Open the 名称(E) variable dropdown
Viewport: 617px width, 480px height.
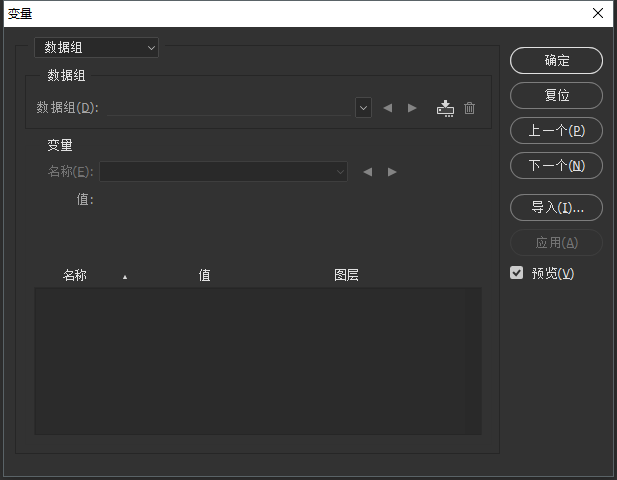tap(223, 172)
